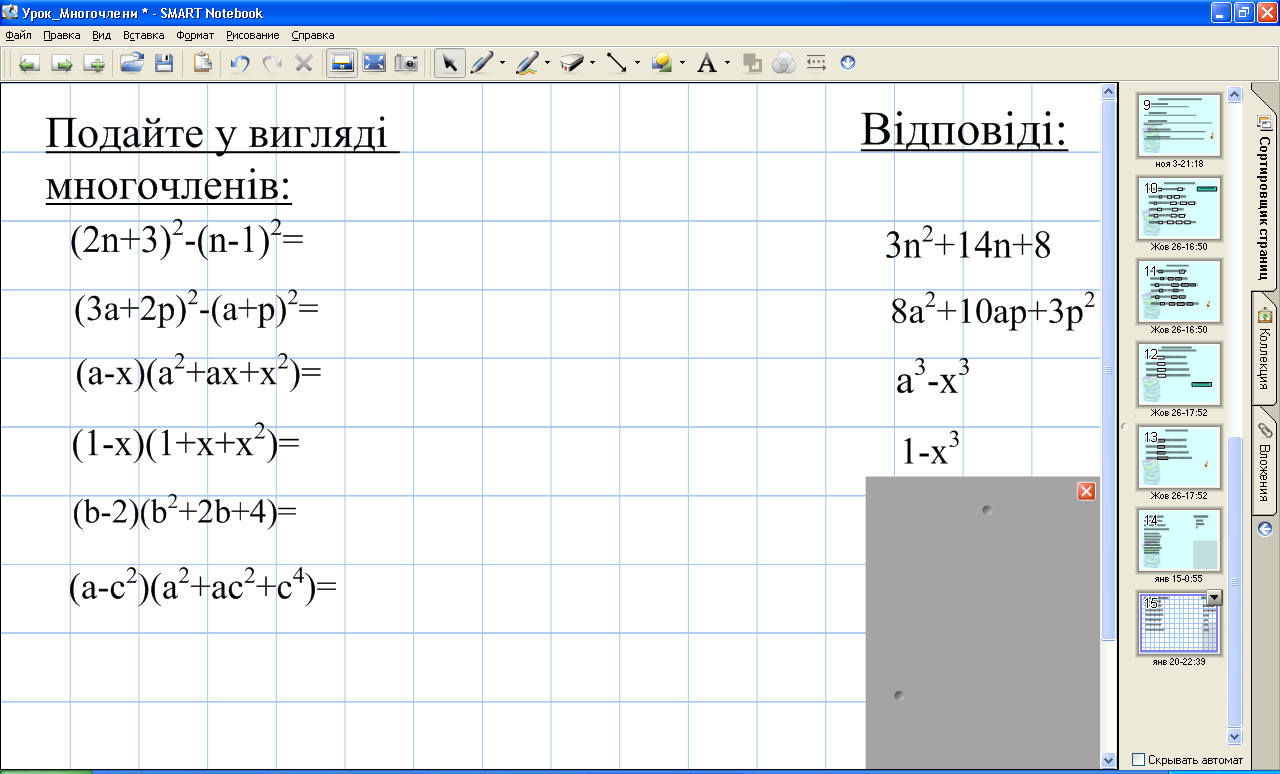
Task: Click the canvas scroll down arrow
Action: click(x=1108, y=760)
